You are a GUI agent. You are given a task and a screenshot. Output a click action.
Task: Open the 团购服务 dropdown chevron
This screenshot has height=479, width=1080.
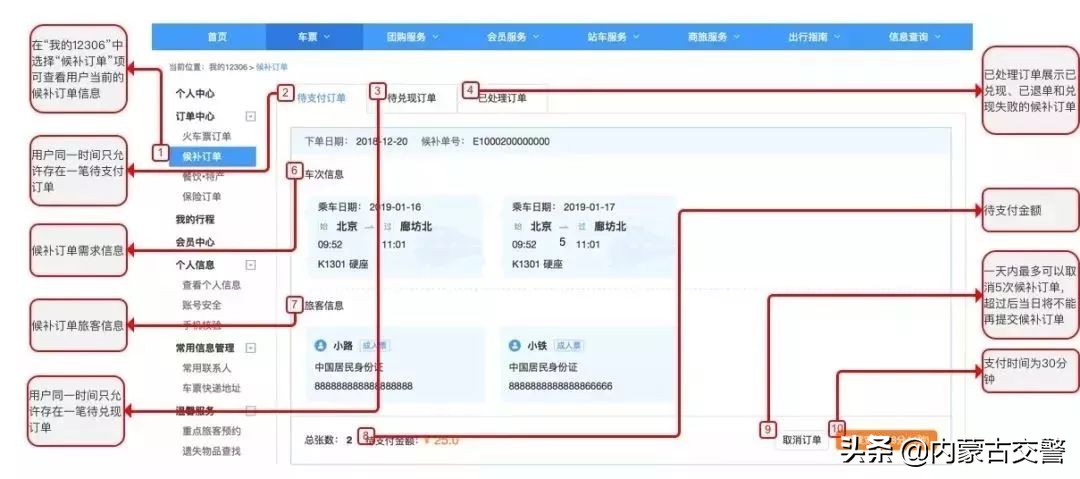pos(433,37)
